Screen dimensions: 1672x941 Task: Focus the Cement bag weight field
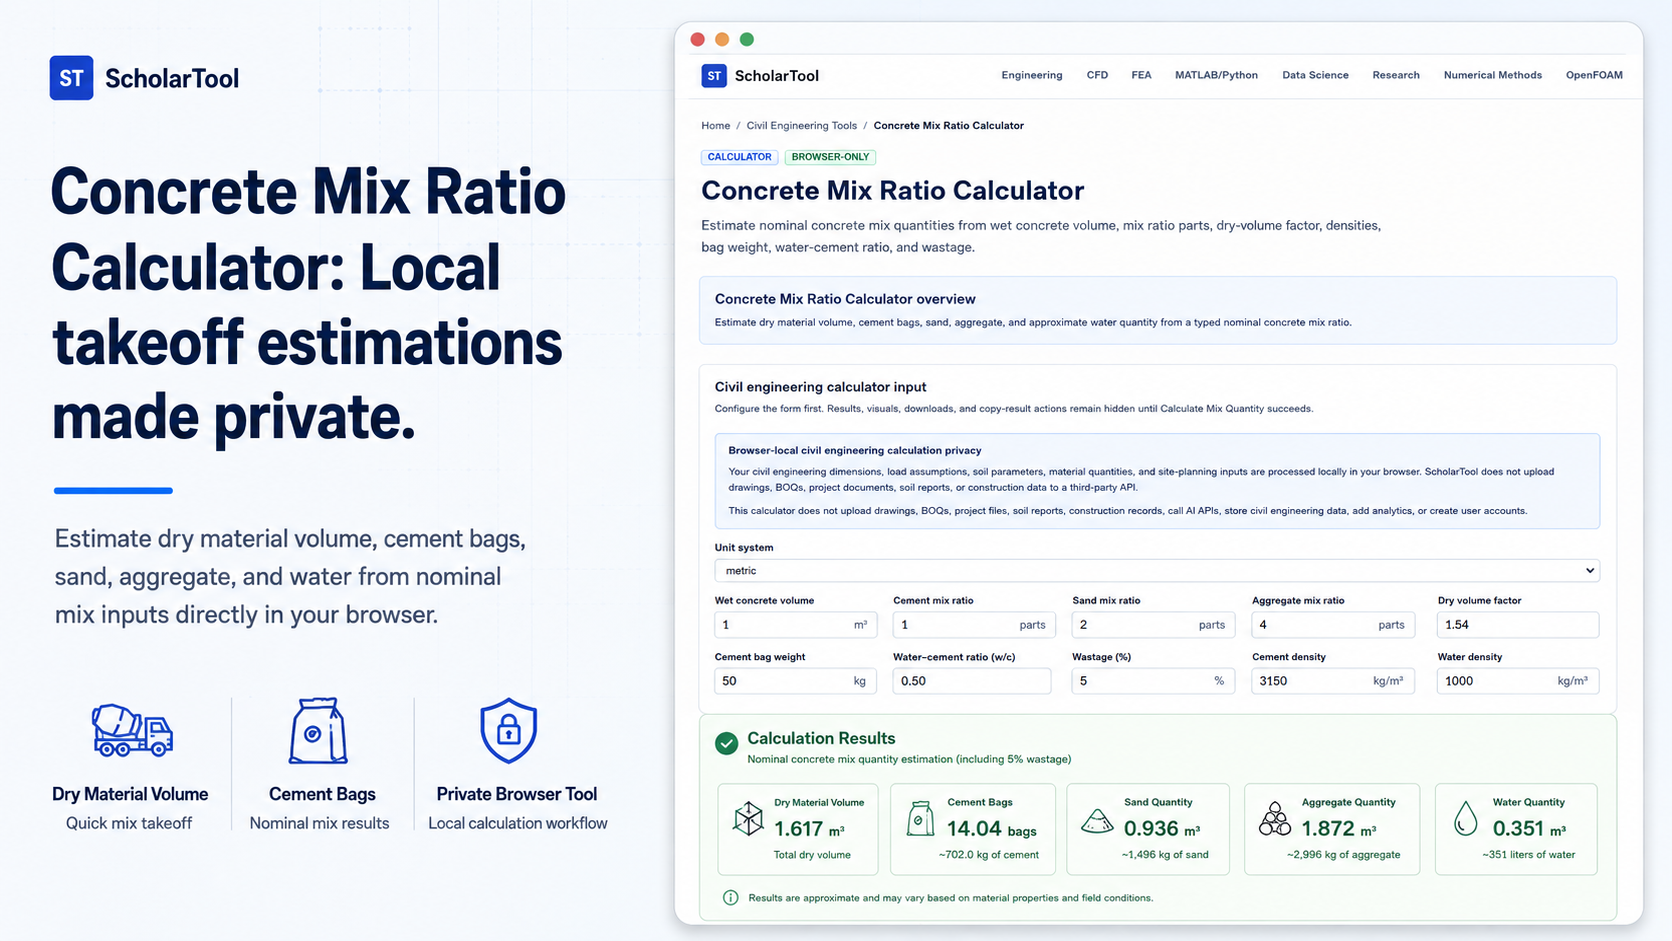tap(795, 681)
